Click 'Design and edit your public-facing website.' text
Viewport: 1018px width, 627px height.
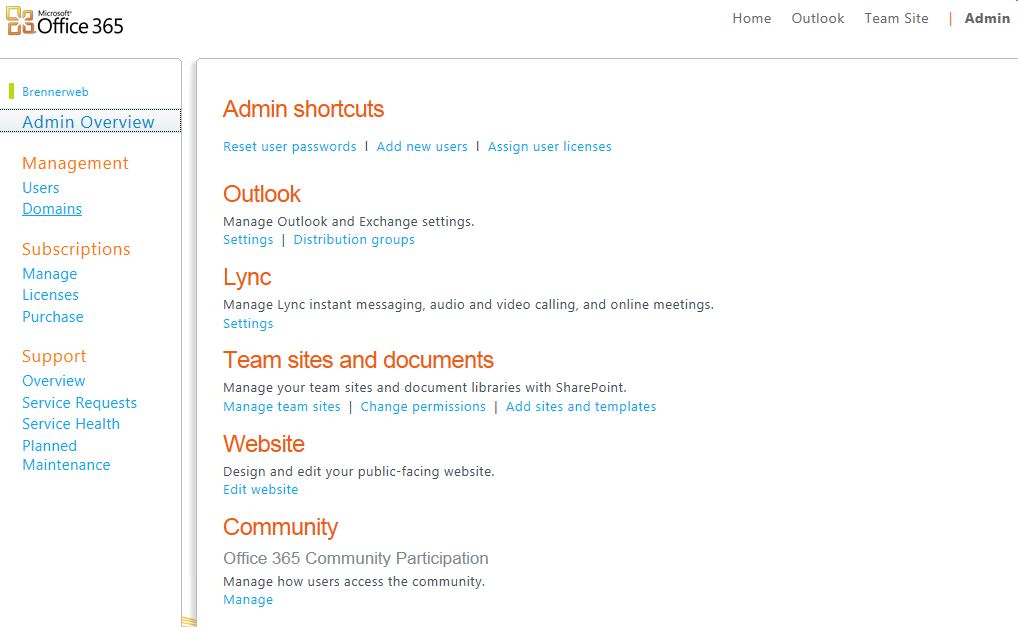358,471
